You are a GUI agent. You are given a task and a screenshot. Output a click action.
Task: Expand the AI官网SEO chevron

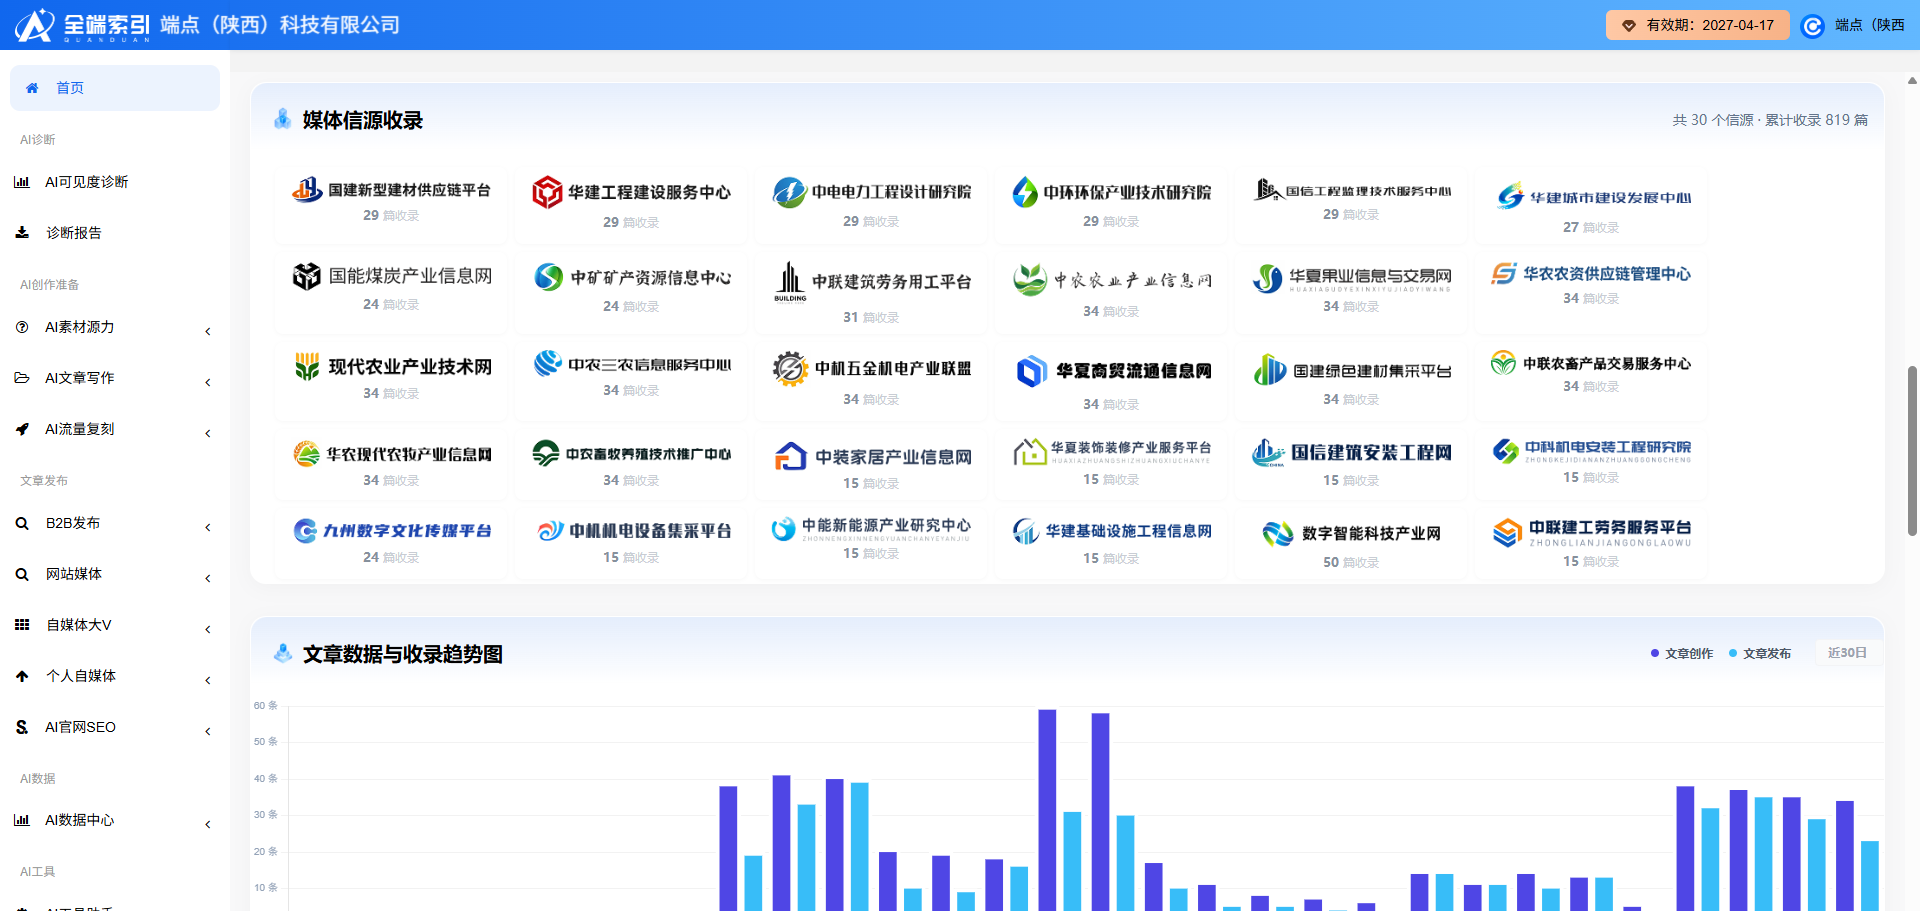coord(208,731)
